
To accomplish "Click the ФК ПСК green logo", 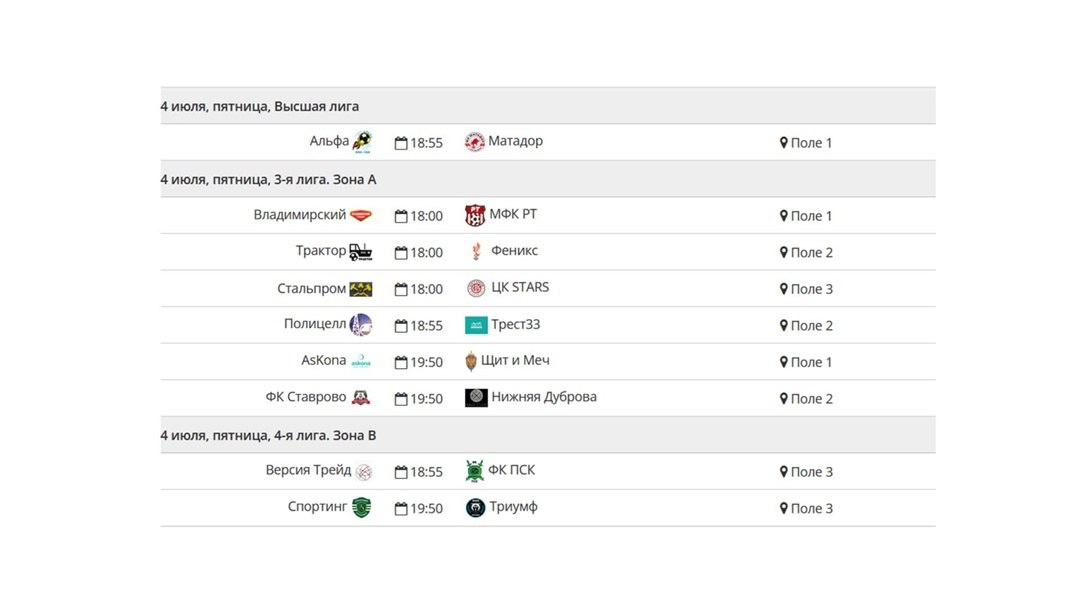I will click(x=475, y=471).
